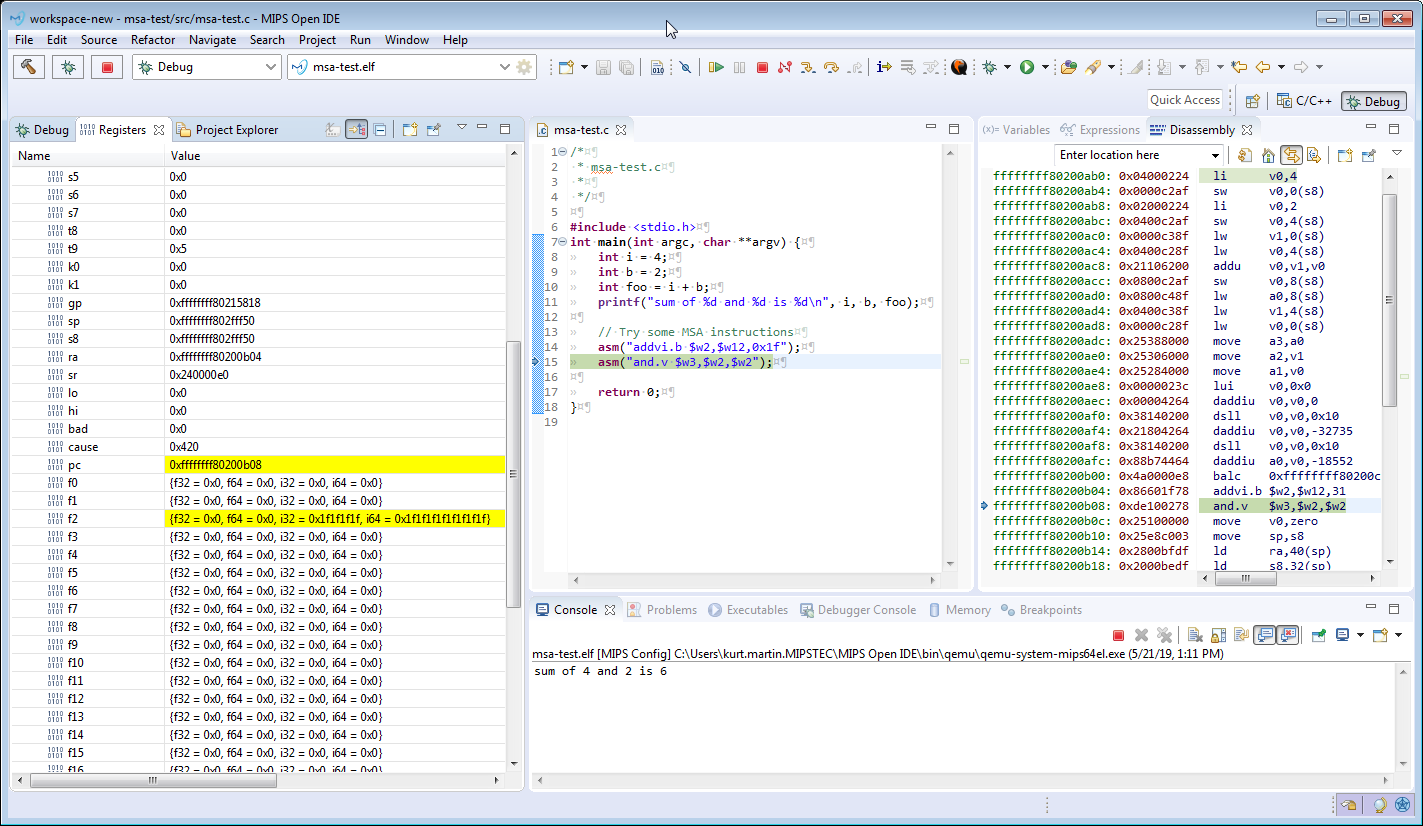Viewport: 1423px width, 826px height.
Task: Refresh the Disassembly view
Action: point(1245,155)
